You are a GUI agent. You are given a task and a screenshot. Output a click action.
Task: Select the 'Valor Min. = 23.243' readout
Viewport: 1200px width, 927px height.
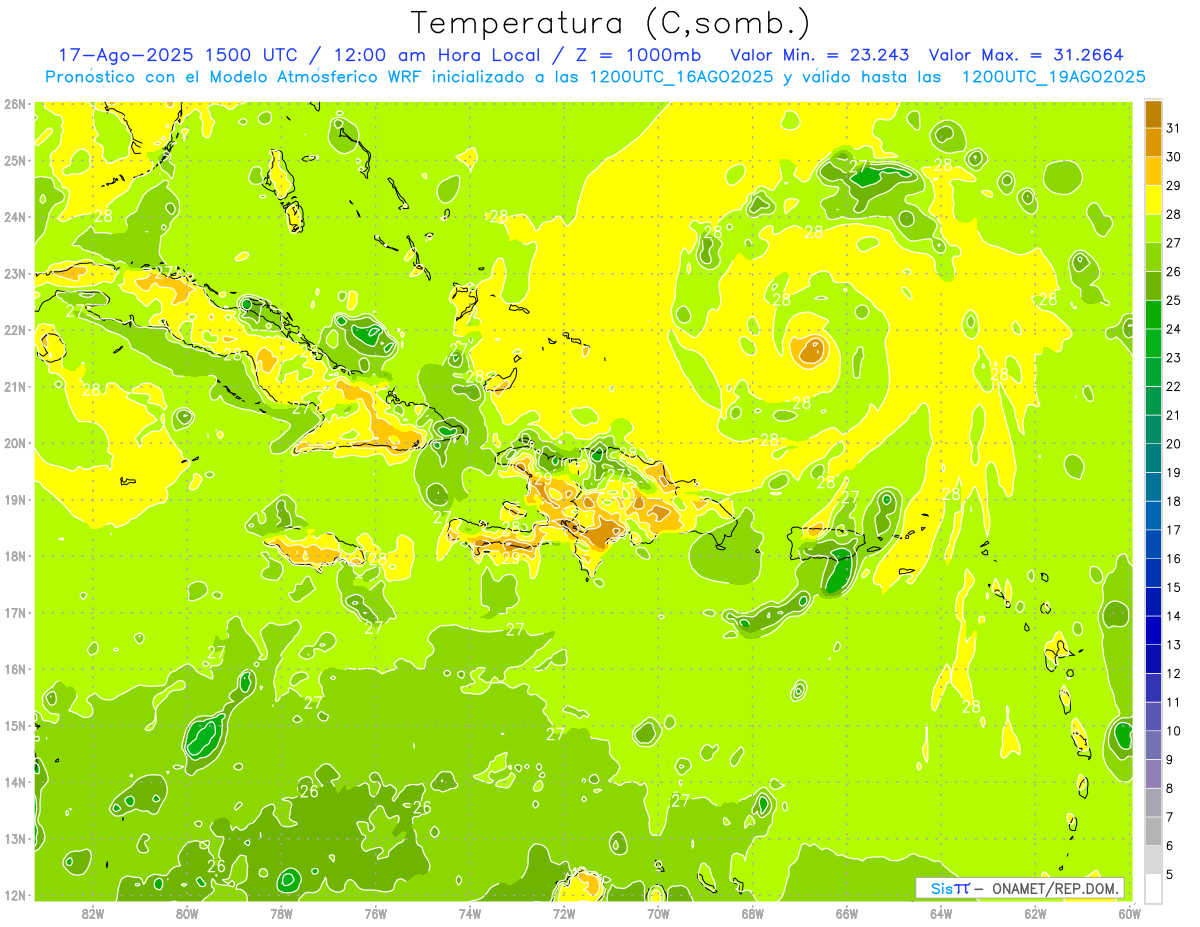pos(820,55)
